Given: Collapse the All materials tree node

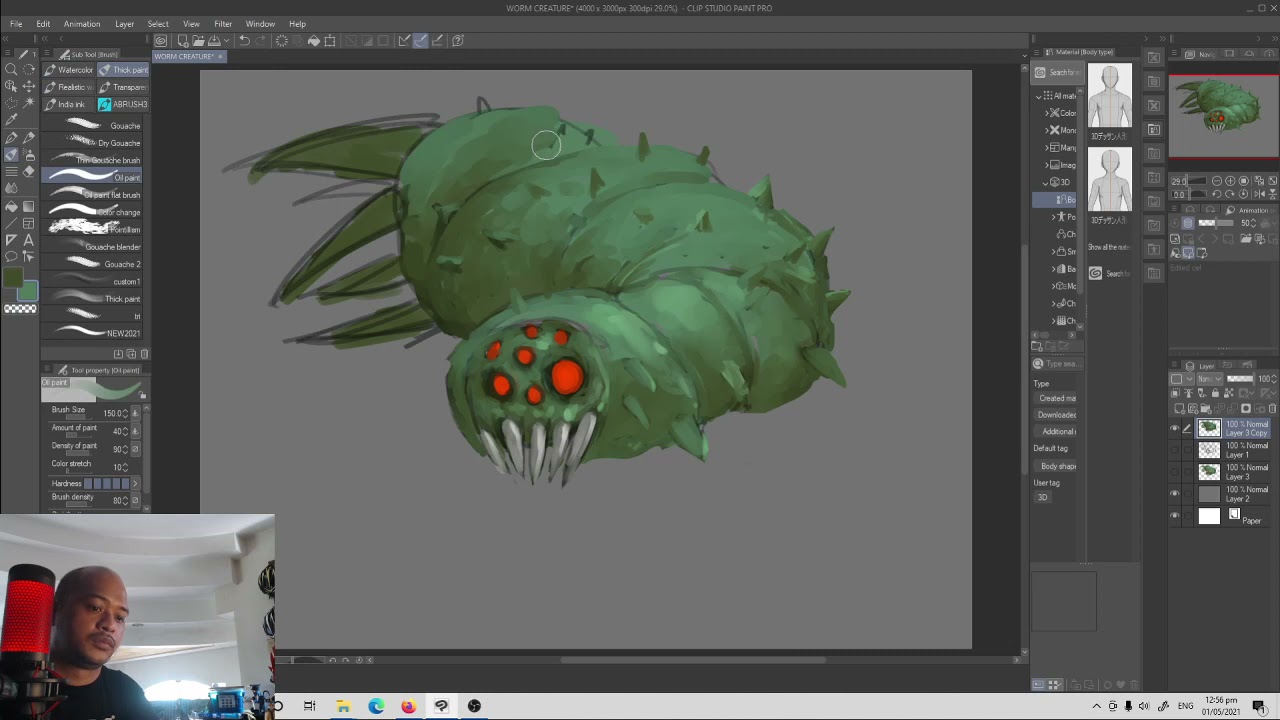Looking at the screenshot, I should point(1038,96).
